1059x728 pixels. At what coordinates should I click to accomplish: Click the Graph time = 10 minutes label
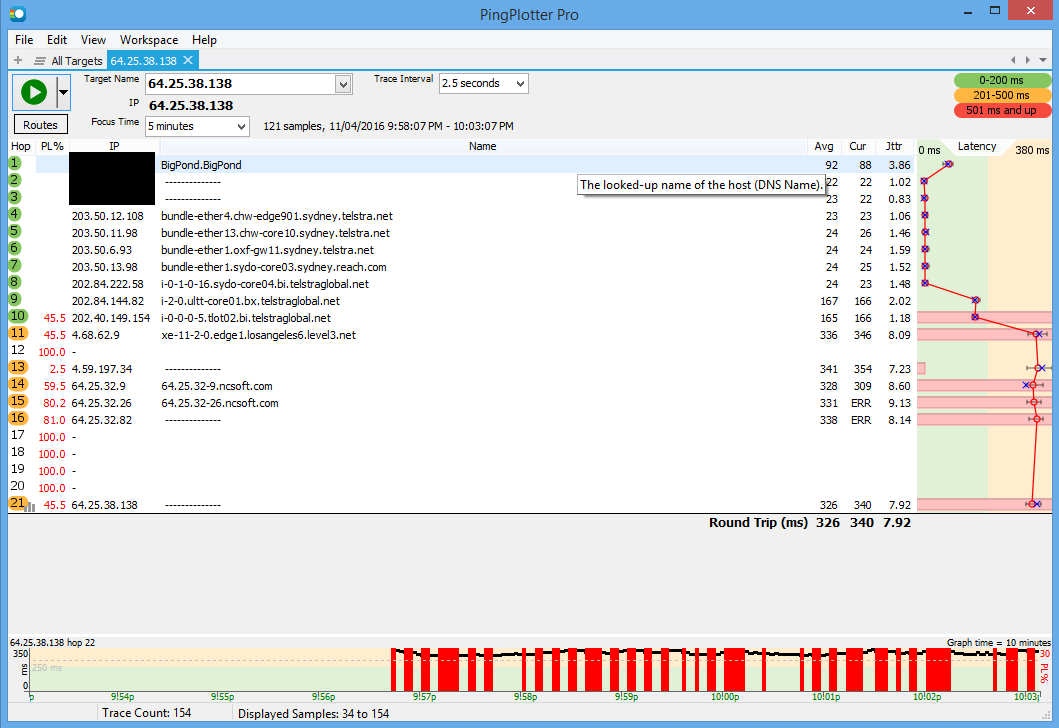(x=998, y=643)
